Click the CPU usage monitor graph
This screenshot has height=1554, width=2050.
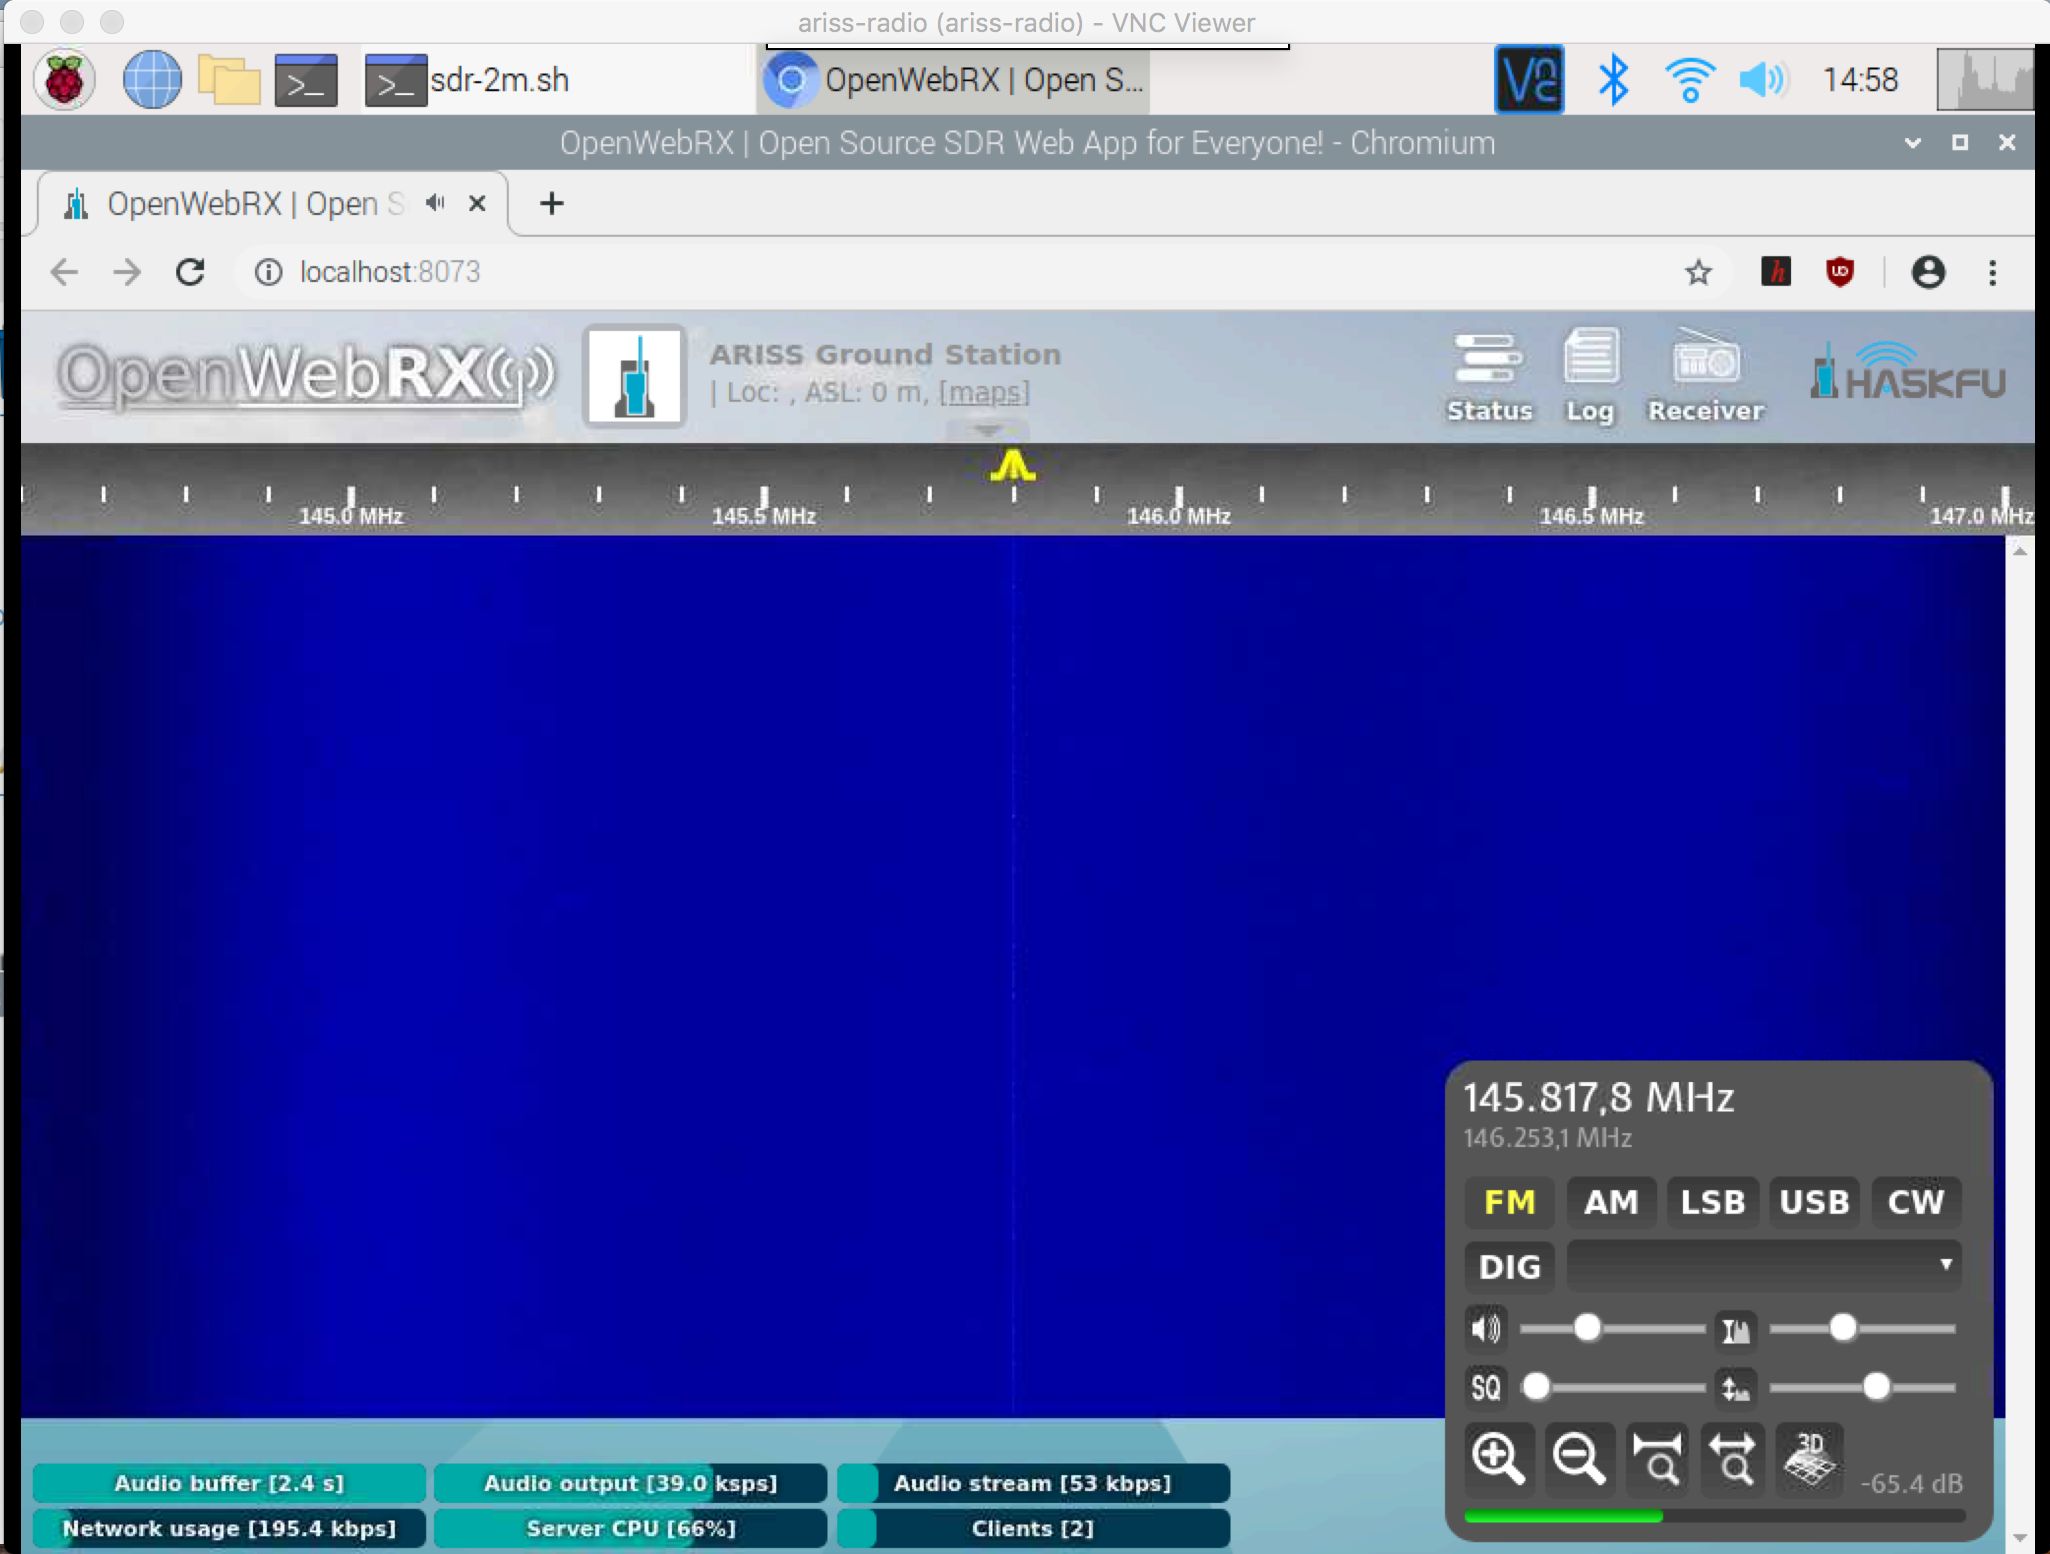1985,79
